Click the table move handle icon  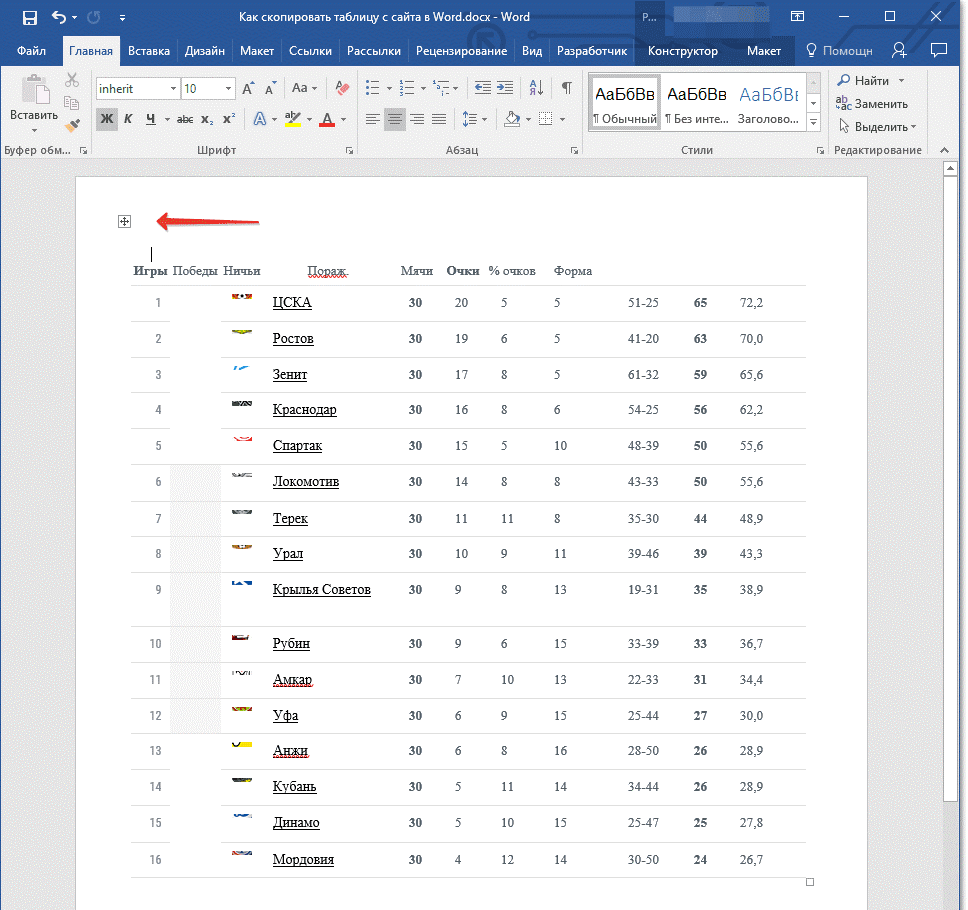(x=124, y=222)
